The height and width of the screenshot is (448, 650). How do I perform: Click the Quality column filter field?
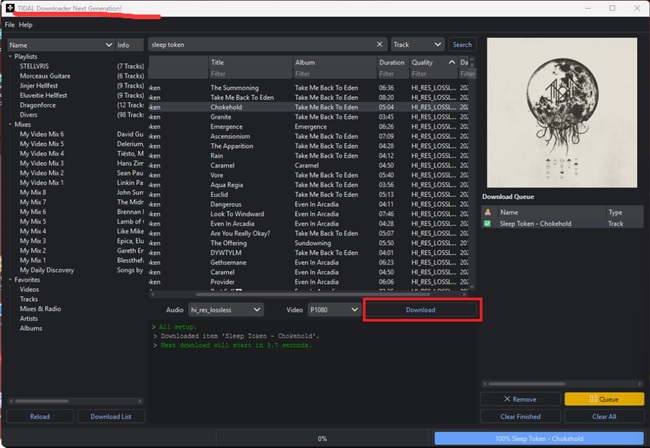tap(434, 74)
